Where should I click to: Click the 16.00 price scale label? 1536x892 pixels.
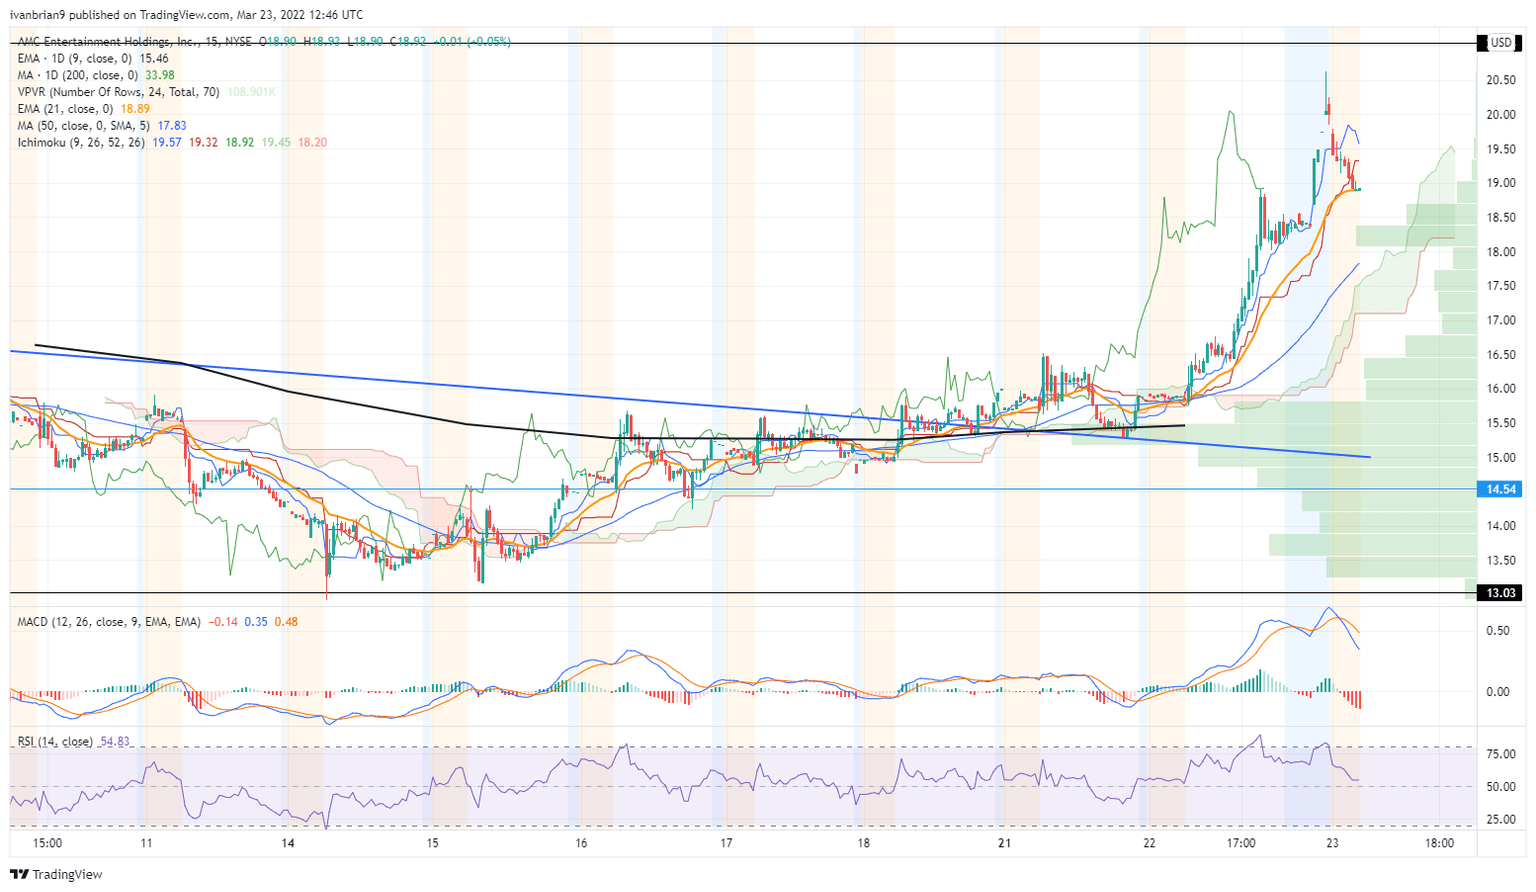(x=1499, y=389)
